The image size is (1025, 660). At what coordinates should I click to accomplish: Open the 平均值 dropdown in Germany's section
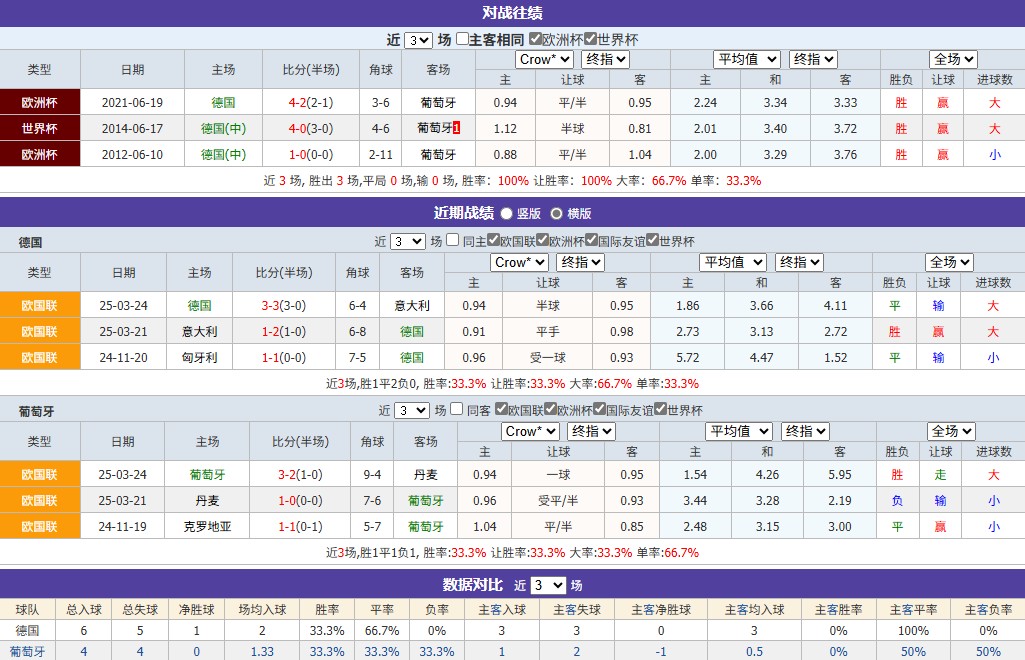(732, 262)
